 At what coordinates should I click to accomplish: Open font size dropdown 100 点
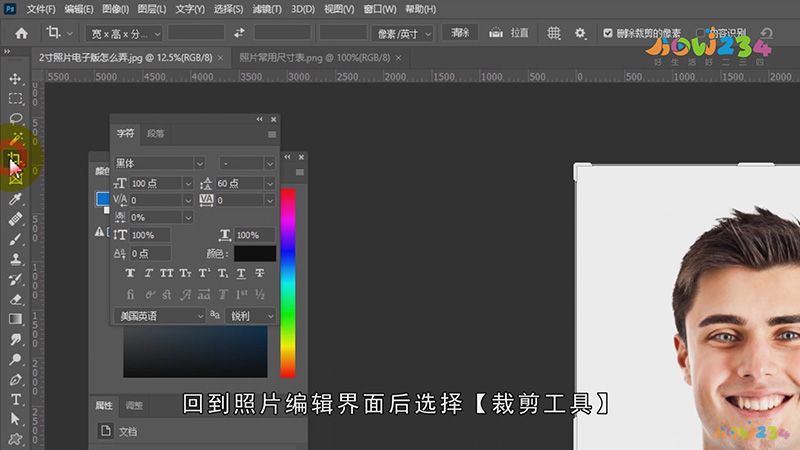click(x=187, y=183)
